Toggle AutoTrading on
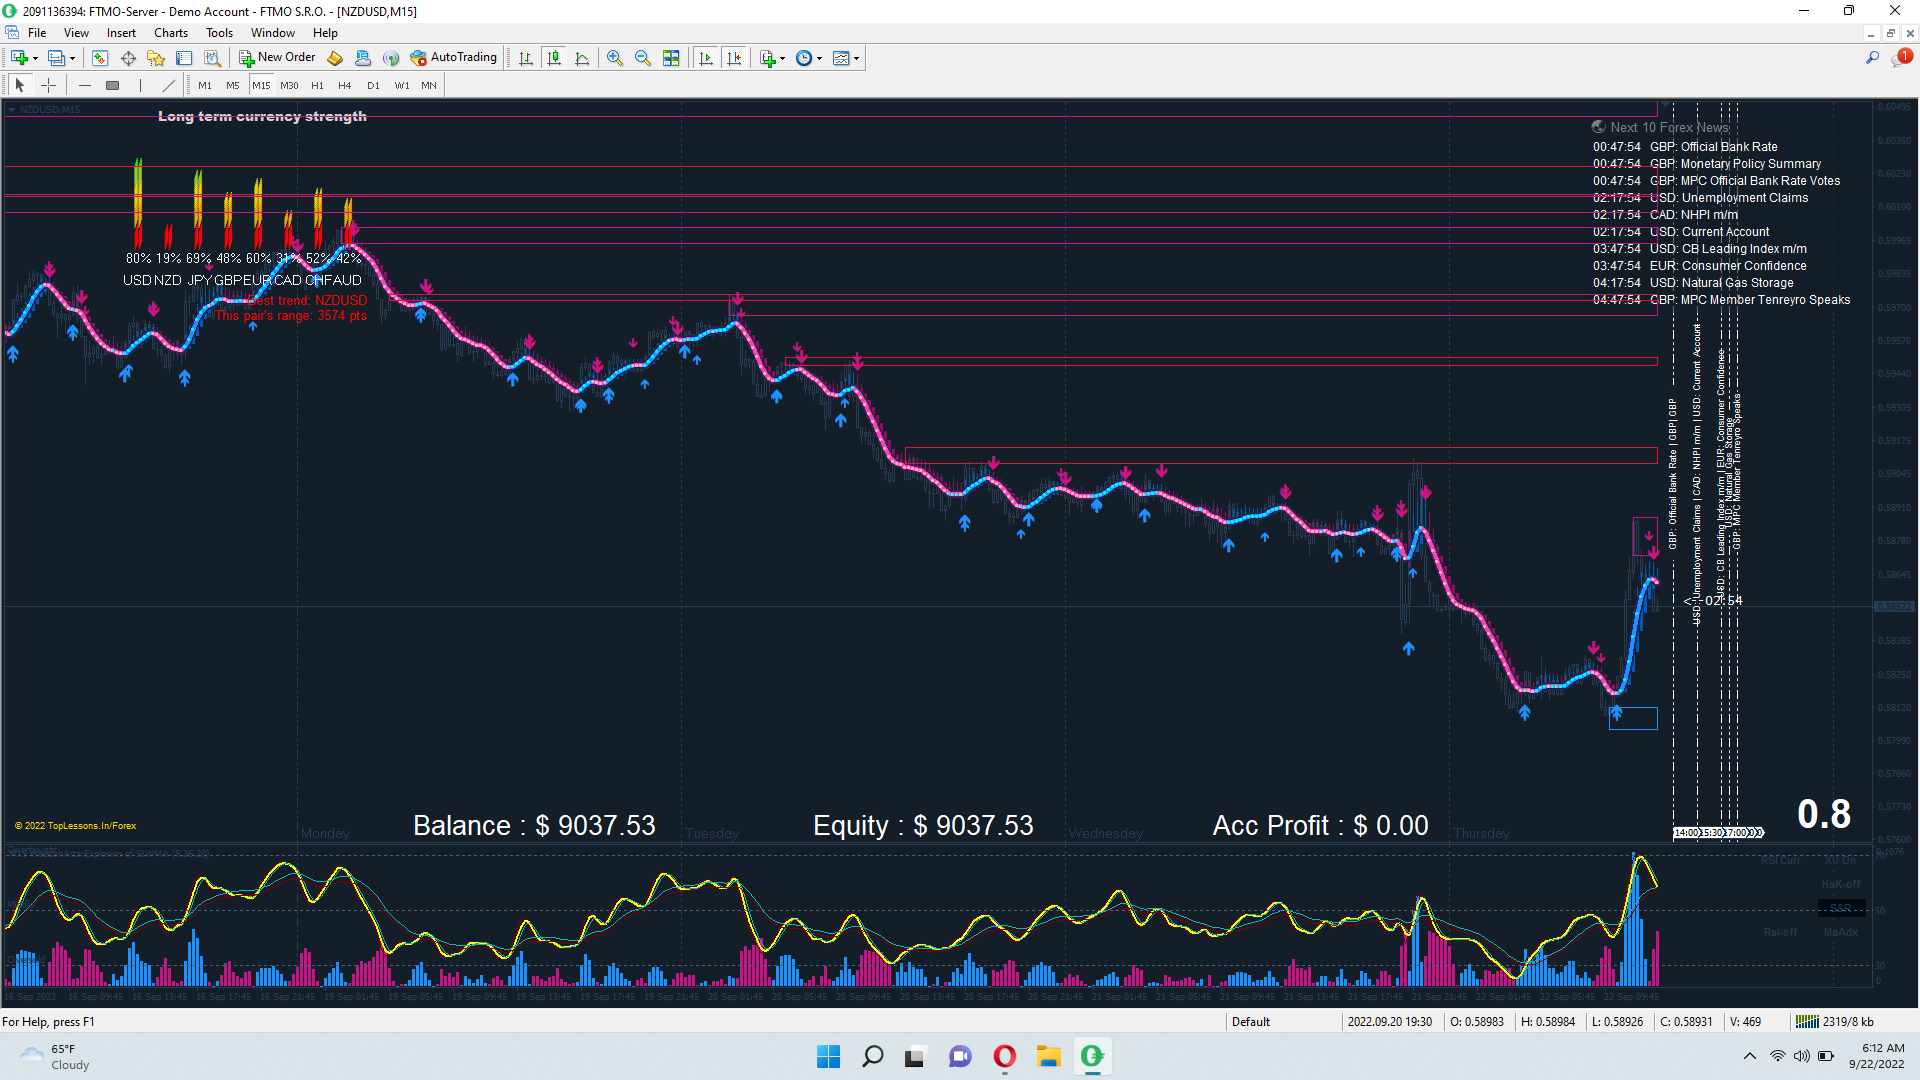Screen dimensions: 1920x1080 click(x=453, y=57)
